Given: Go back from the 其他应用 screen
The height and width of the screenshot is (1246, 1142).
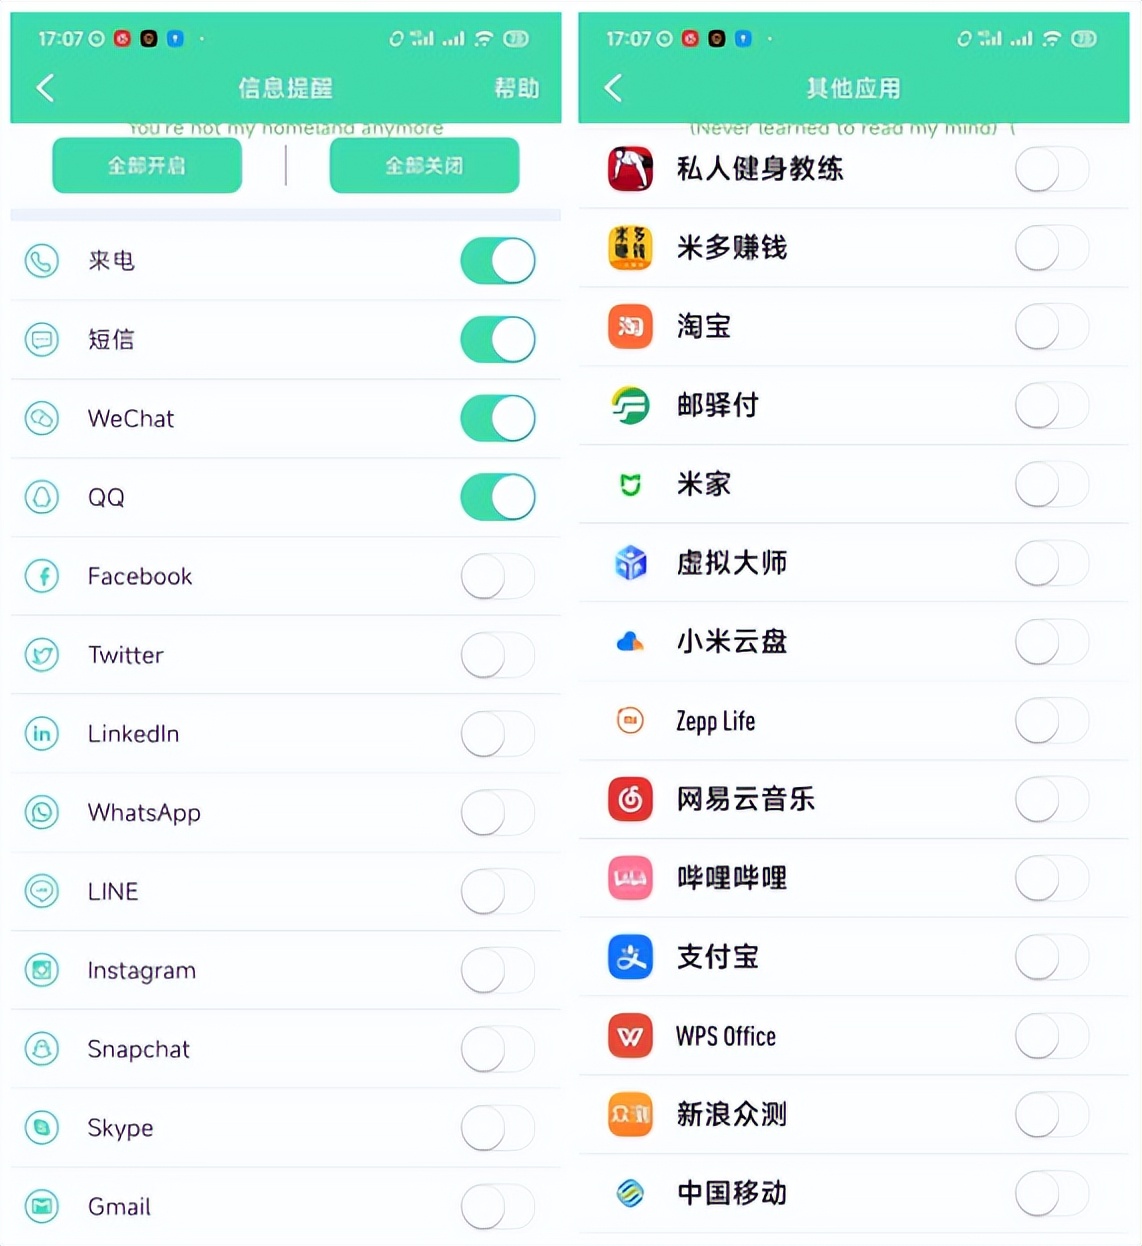Looking at the screenshot, I should (613, 88).
